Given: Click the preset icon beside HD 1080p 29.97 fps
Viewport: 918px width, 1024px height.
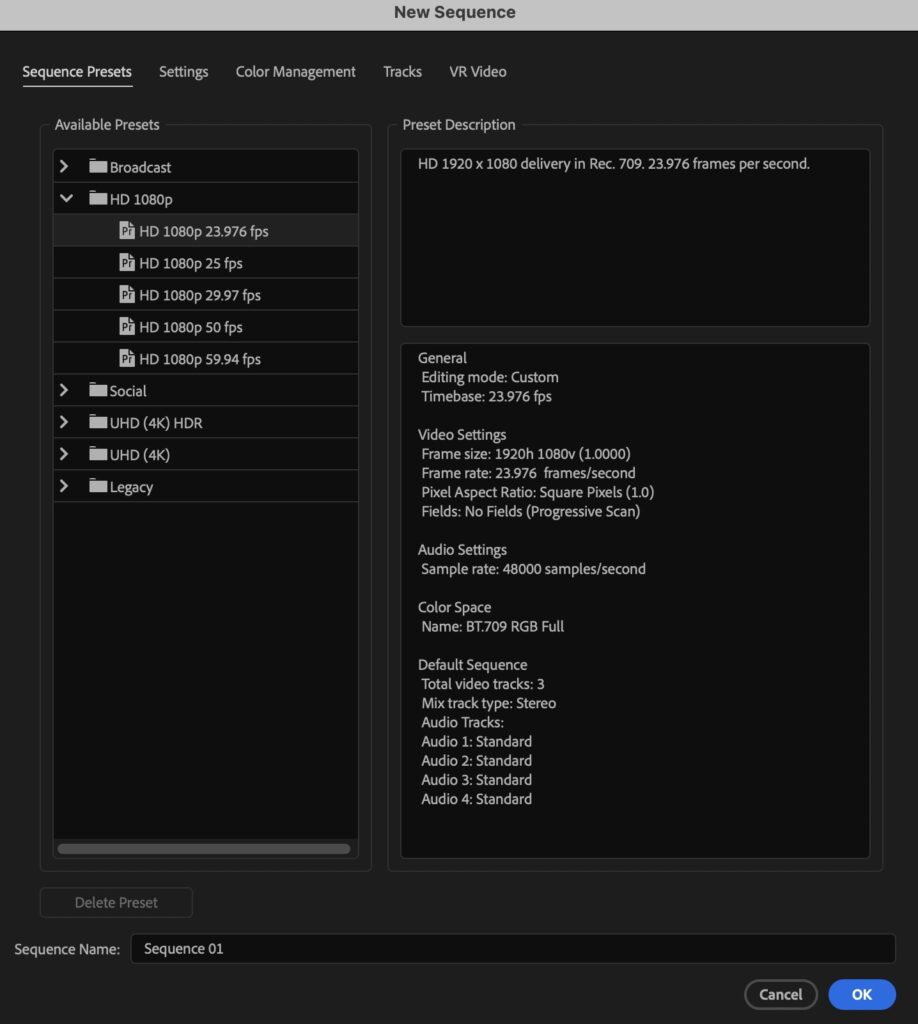Looking at the screenshot, I should pyautogui.click(x=127, y=295).
